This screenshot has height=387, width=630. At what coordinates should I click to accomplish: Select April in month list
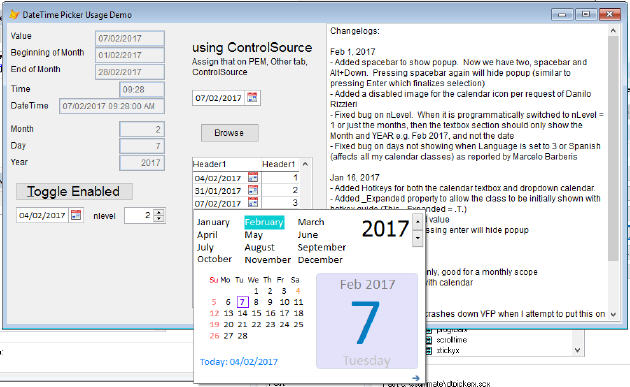coord(207,235)
